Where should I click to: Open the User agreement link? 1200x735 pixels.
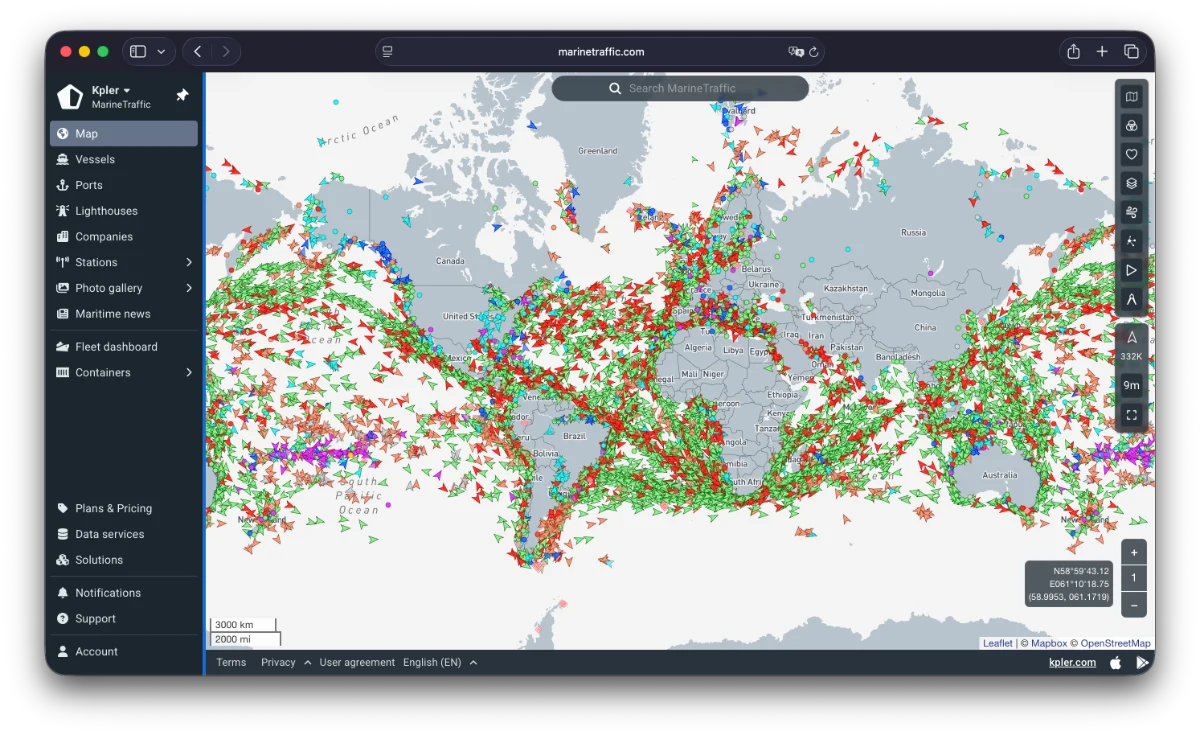point(357,662)
